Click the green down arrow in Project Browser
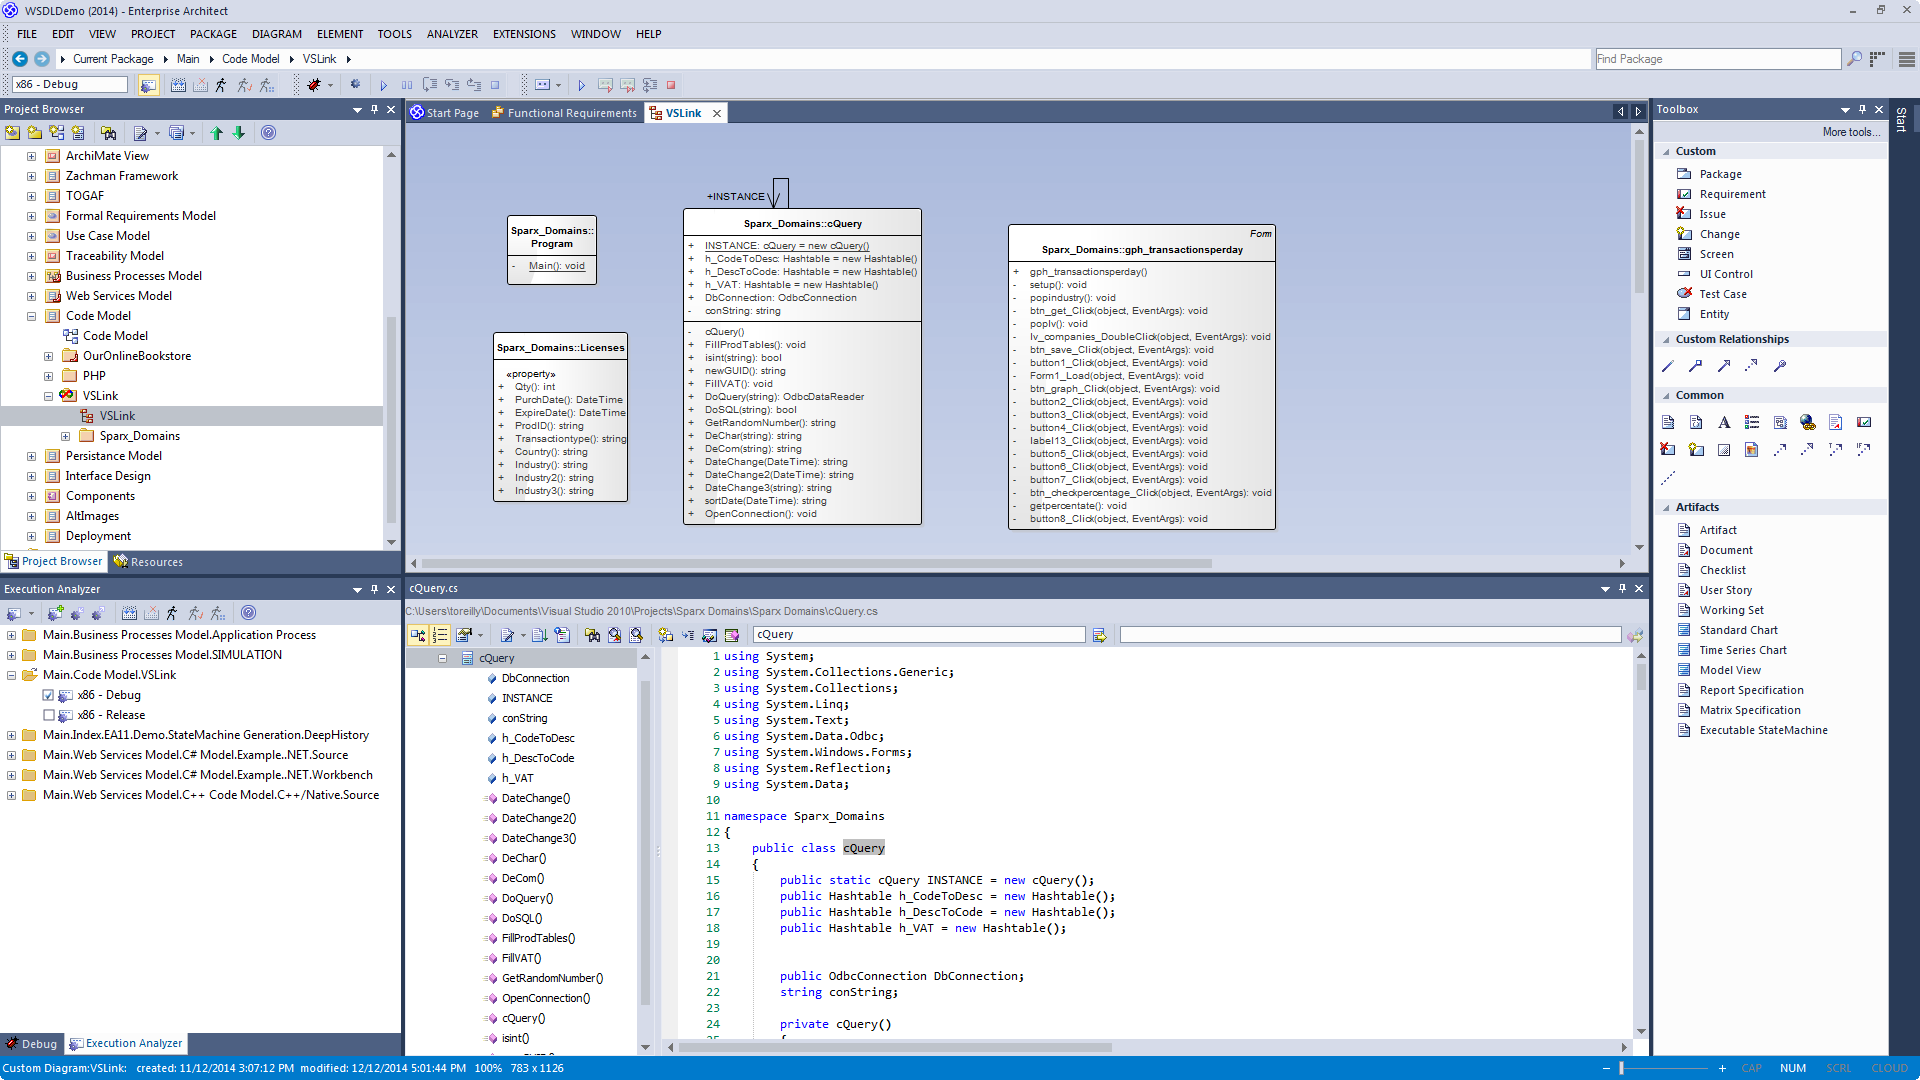This screenshot has width=1920, height=1080. point(239,133)
